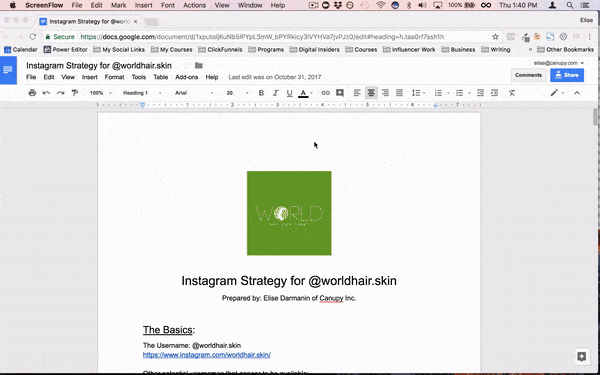This screenshot has height=375, width=600.
Task: Click the Comments button
Action: click(528, 75)
